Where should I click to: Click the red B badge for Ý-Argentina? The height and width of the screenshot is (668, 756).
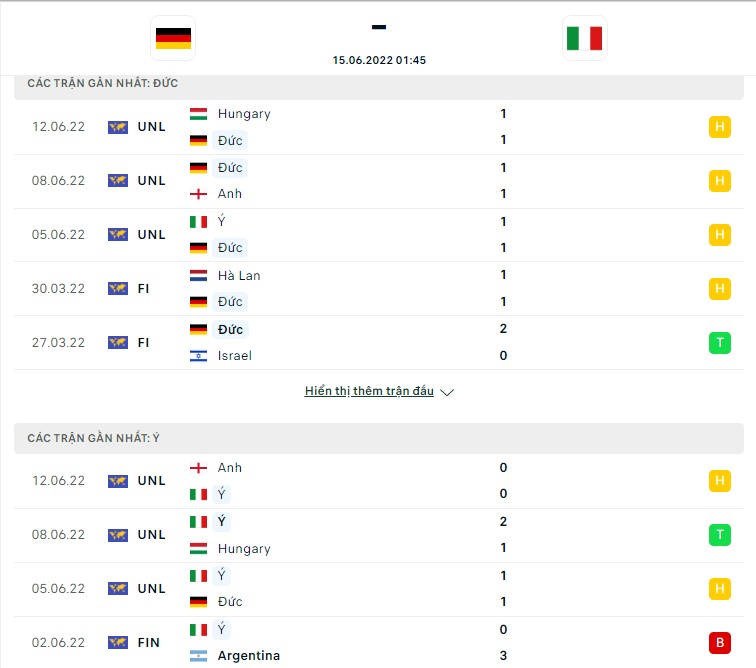coord(719,642)
